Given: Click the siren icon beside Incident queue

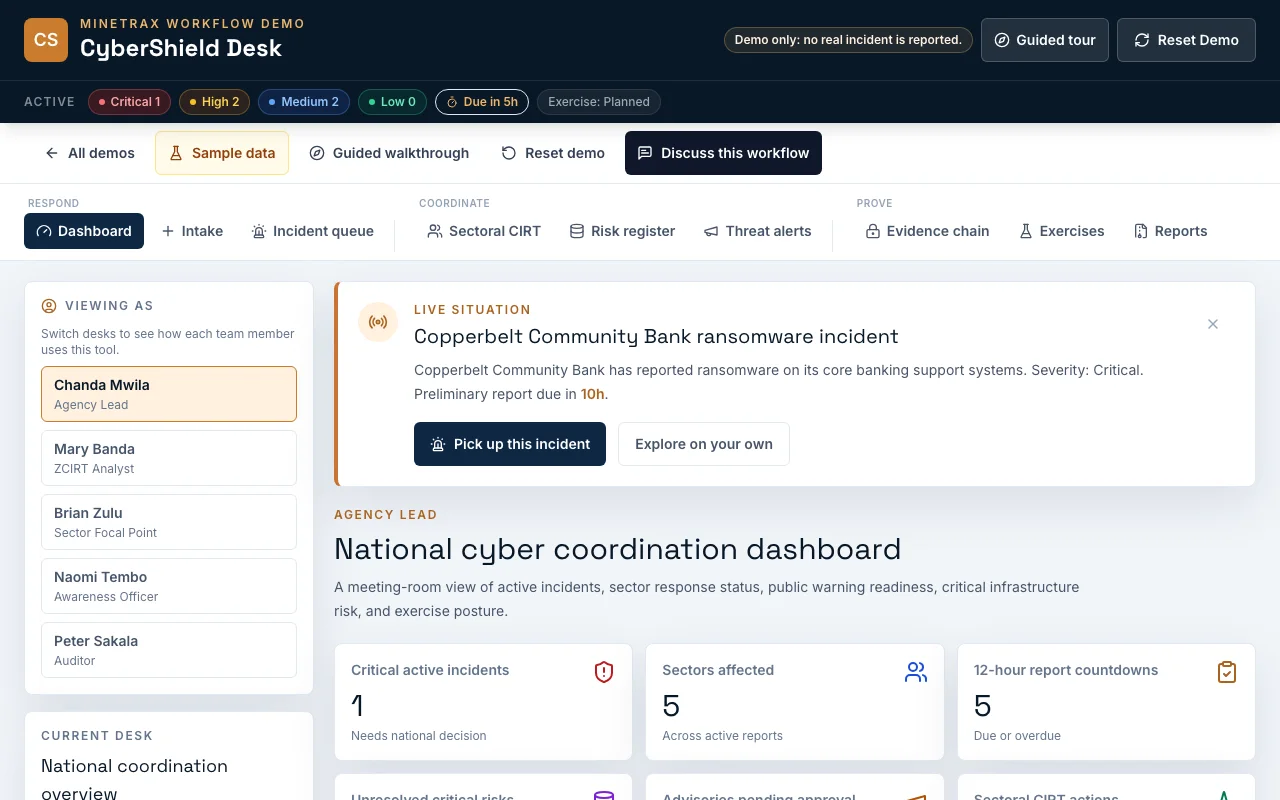Looking at the screenshot, I should (259, 231).
